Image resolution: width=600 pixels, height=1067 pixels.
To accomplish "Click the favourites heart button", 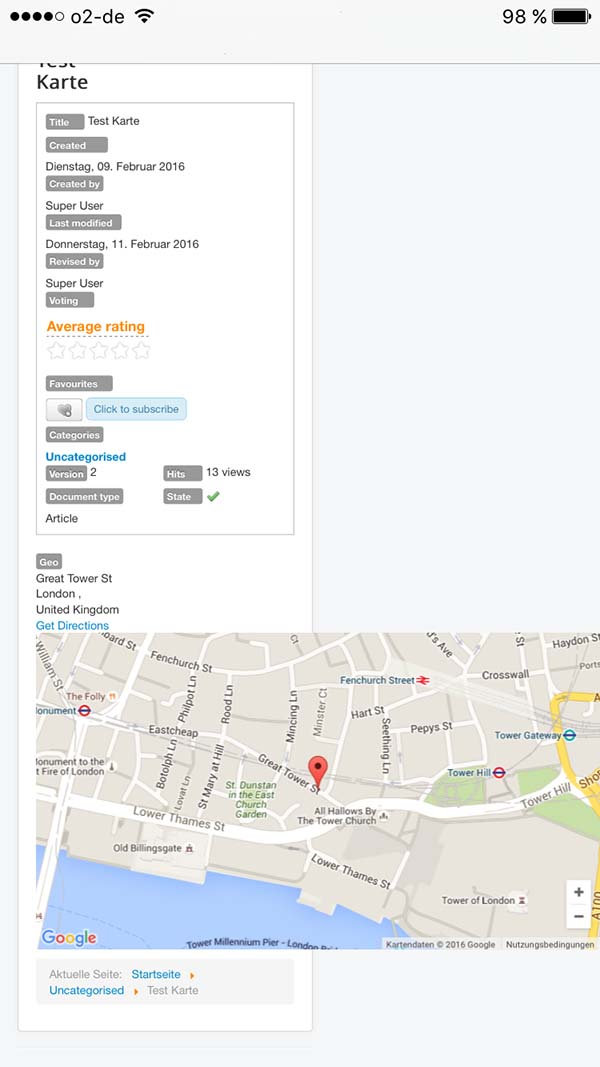I will pos(64,410).
